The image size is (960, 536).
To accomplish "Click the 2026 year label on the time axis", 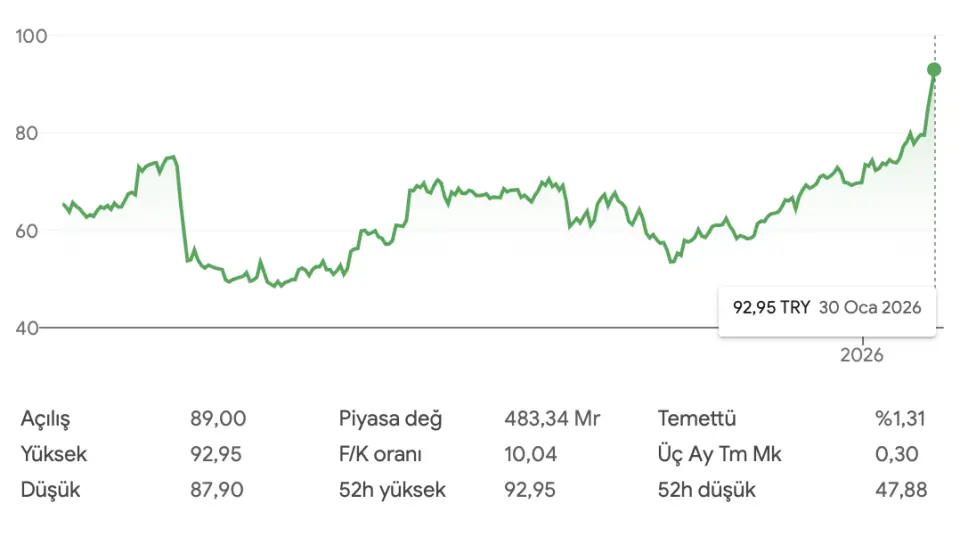I will [862, 355].
